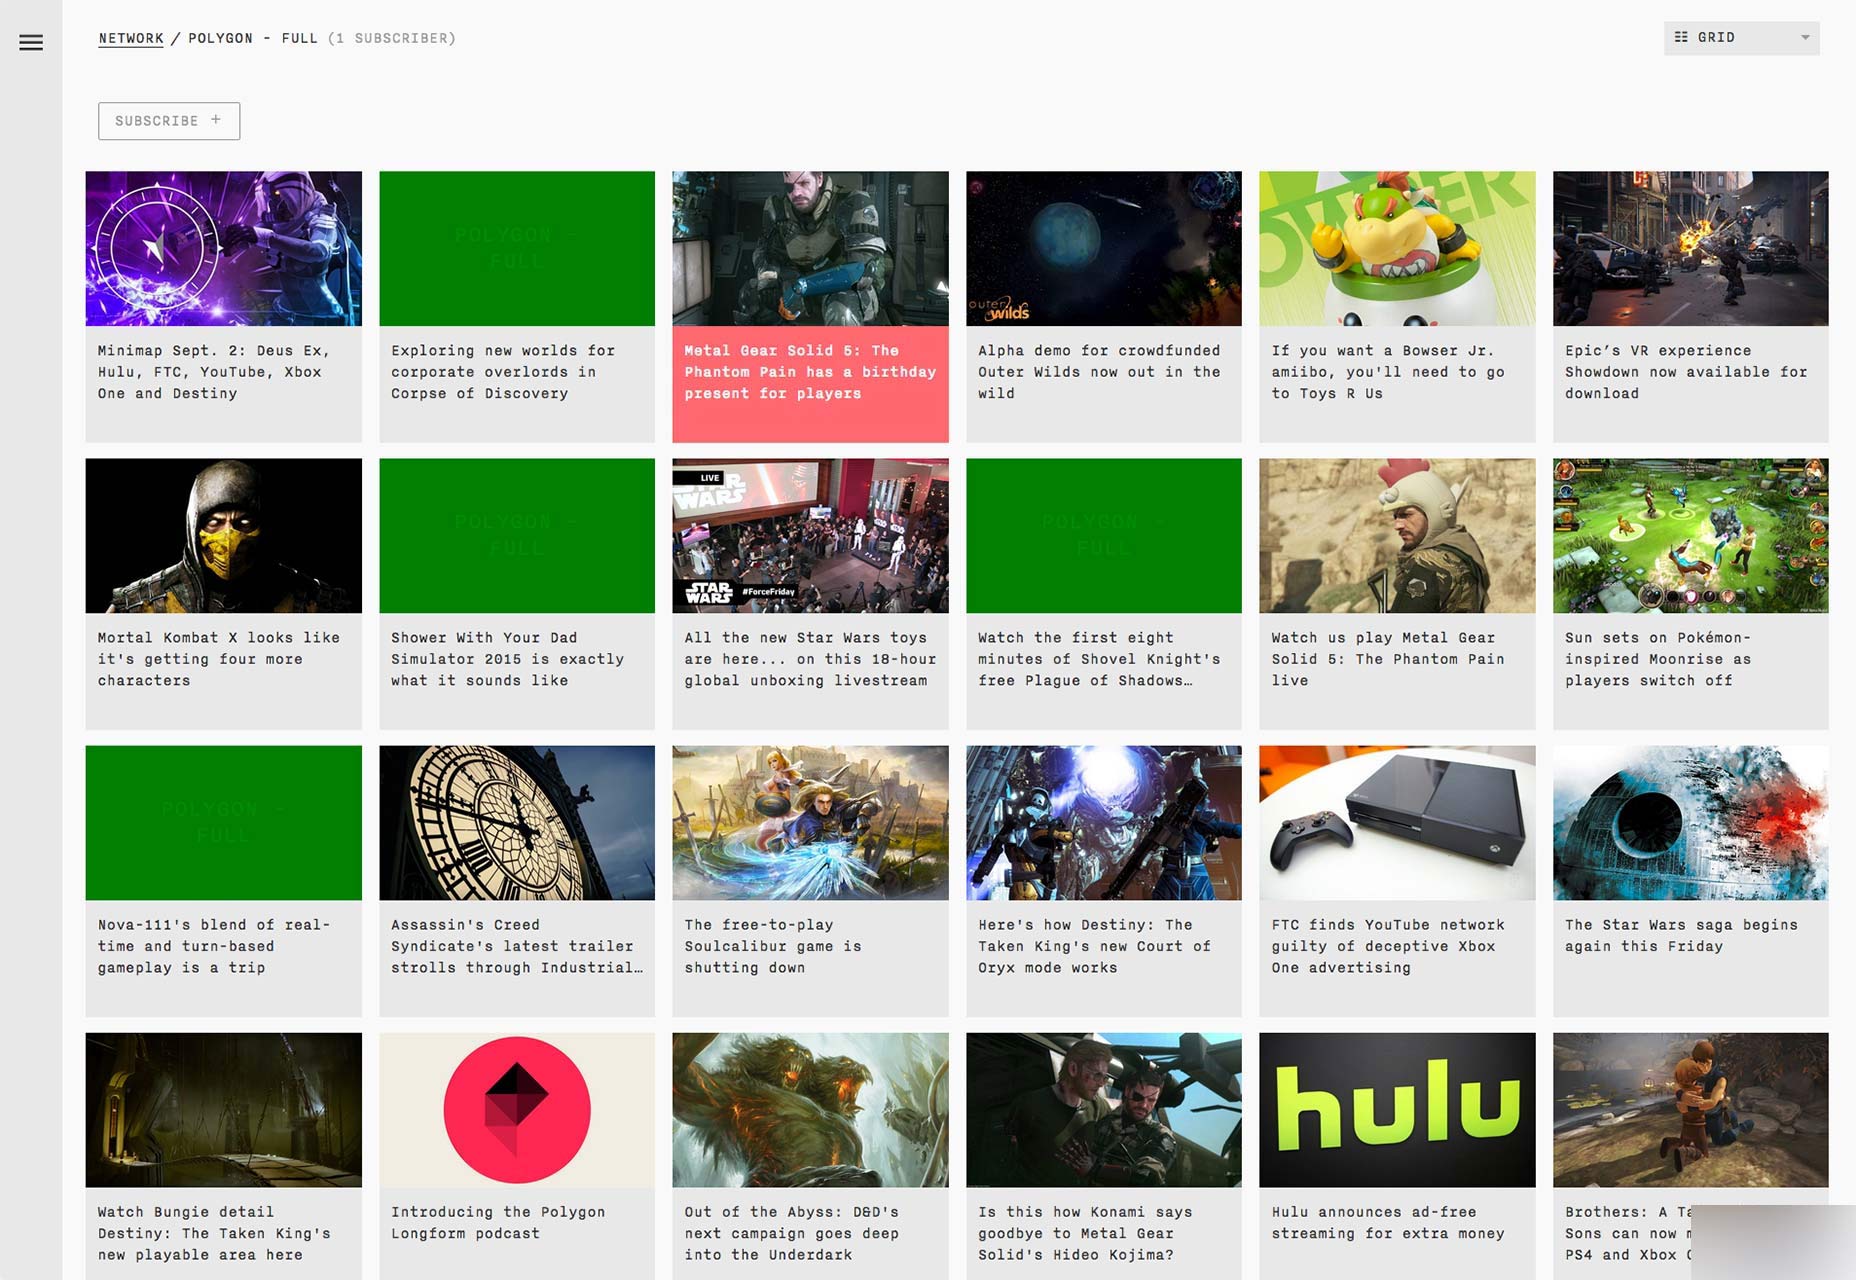Open 'Watch Bungie detail Destiny' headline
The height and width of the screenshot is (1280, 1856).
tap(214, 1233)
